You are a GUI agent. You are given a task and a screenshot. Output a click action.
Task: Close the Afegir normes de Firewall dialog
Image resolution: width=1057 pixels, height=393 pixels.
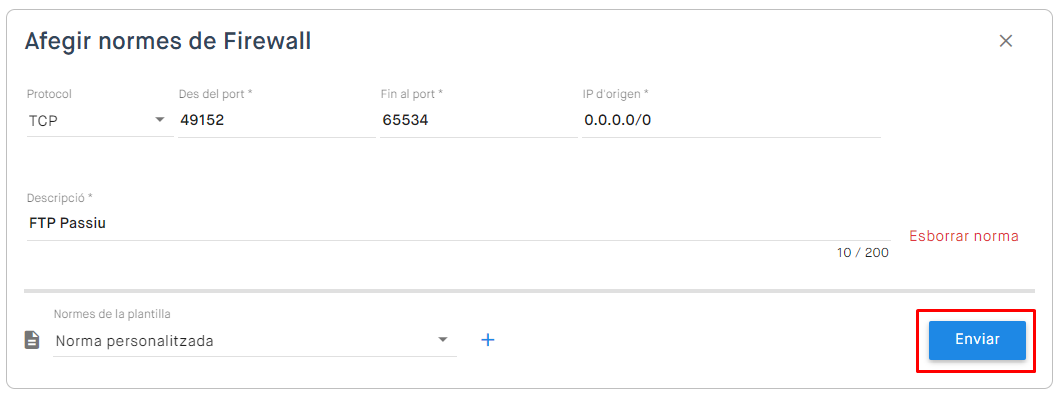1006,41
